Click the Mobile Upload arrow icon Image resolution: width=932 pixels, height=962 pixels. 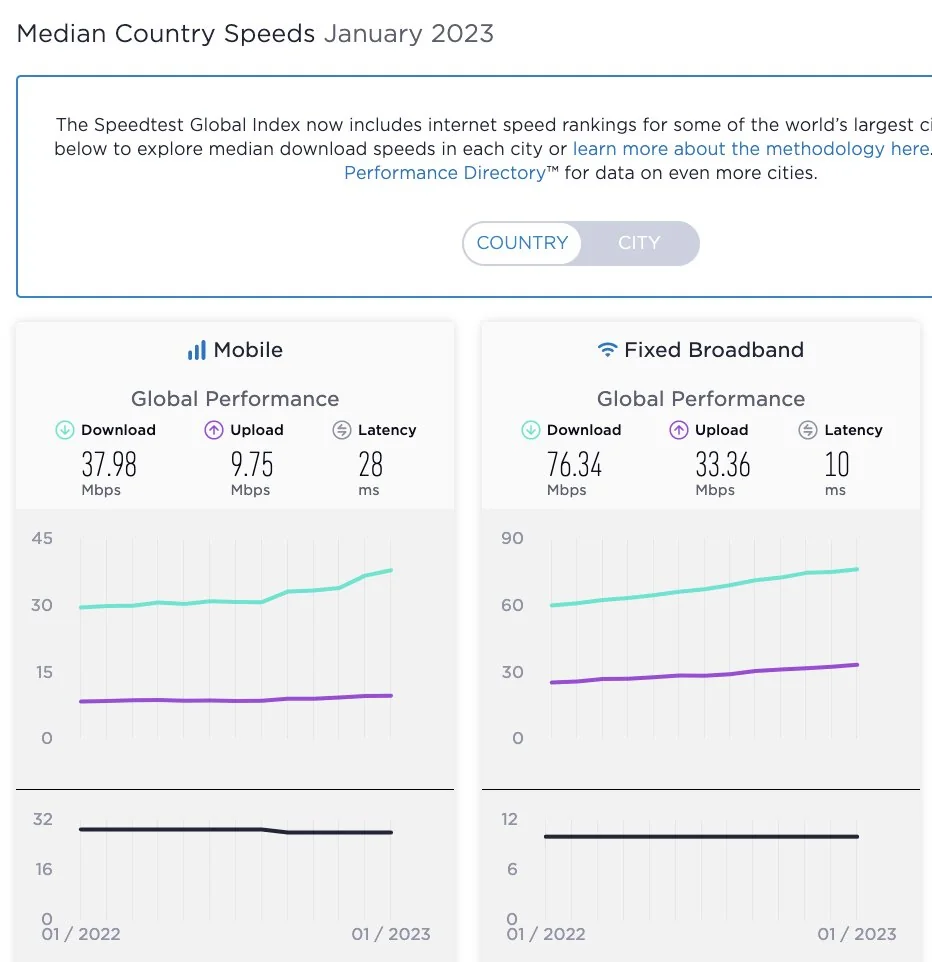tap(213, 430)
